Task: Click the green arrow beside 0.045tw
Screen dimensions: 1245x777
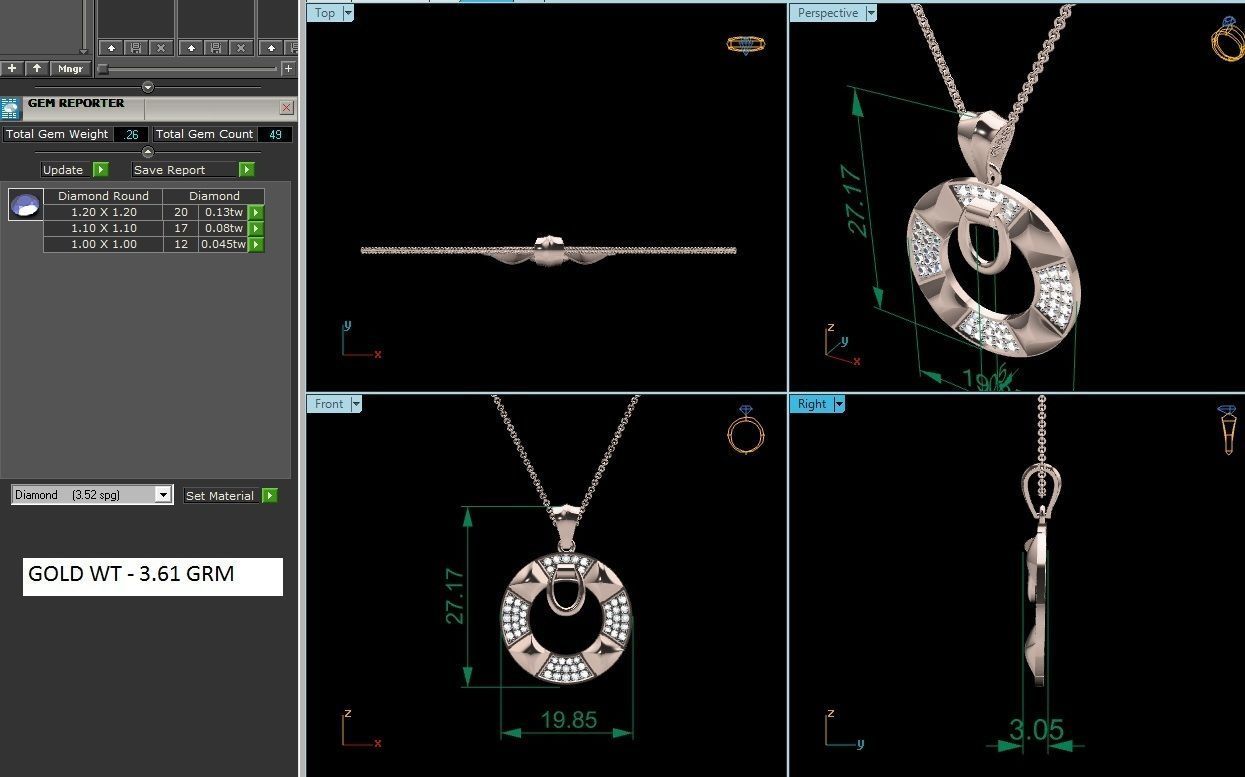Action: click(x=256, y=244)
